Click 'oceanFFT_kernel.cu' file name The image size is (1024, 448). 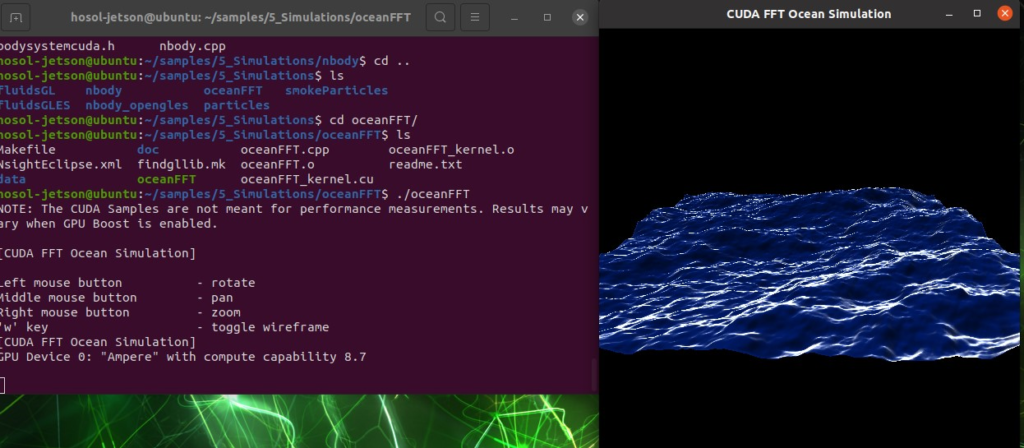[307, 180]
